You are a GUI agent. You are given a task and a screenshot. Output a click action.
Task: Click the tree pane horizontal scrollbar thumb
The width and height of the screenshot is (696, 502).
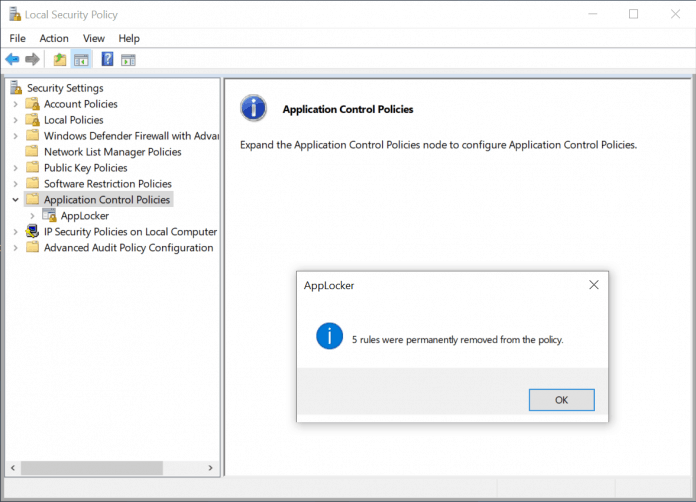point(92,468)
